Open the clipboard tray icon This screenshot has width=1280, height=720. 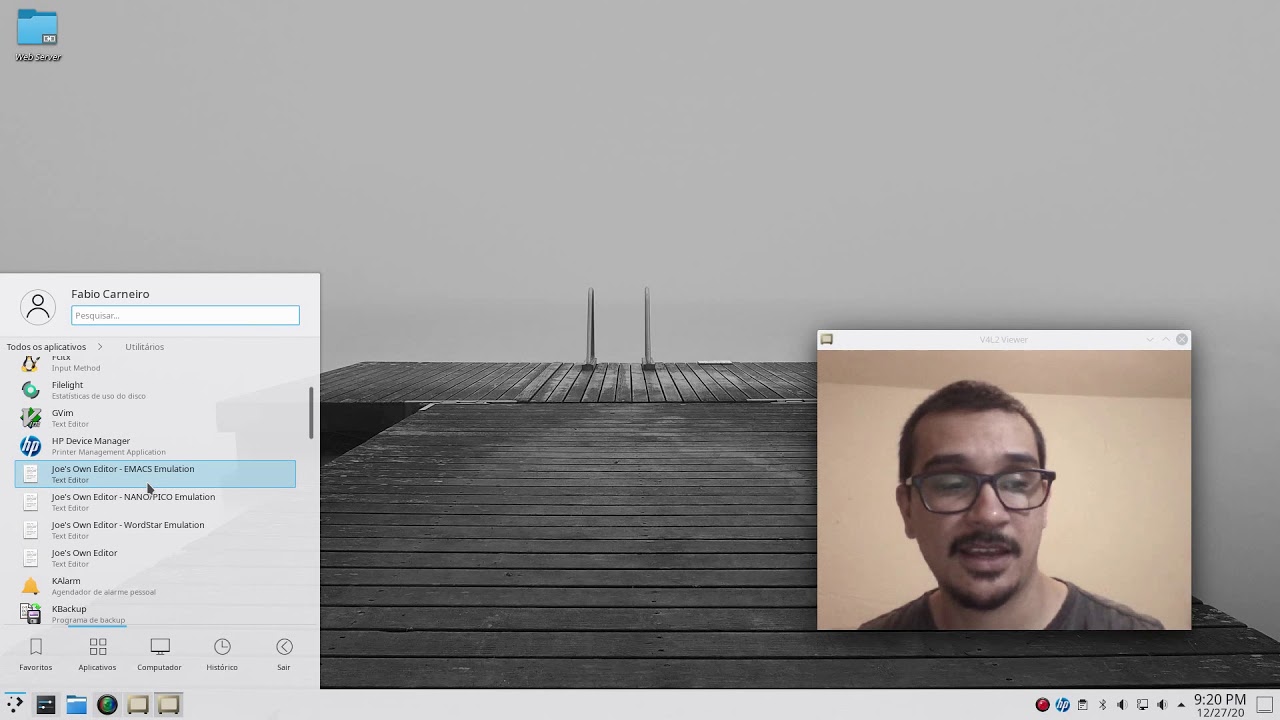pos(1082,705)
